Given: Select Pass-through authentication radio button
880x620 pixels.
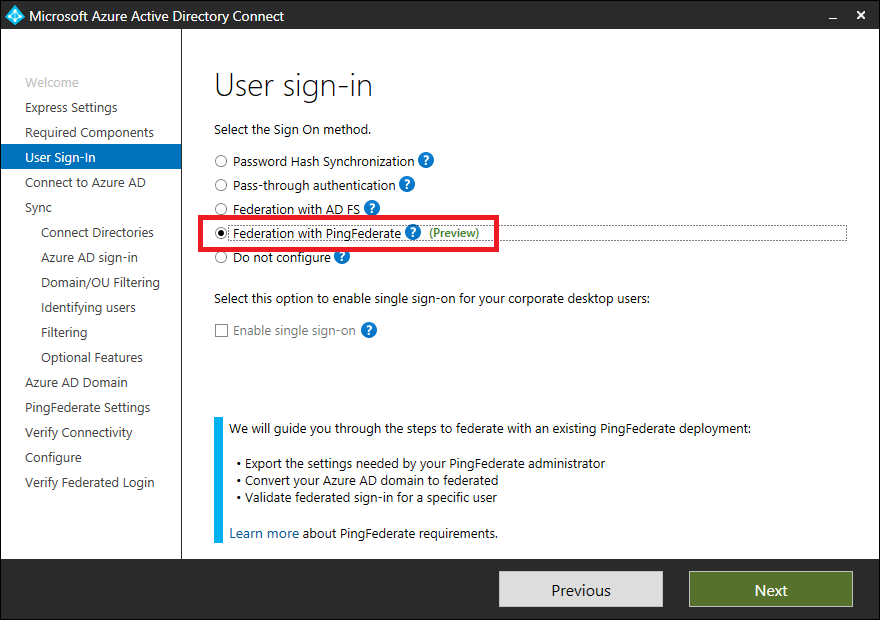Looking at the screenshot, I should [x=221, y=185].
